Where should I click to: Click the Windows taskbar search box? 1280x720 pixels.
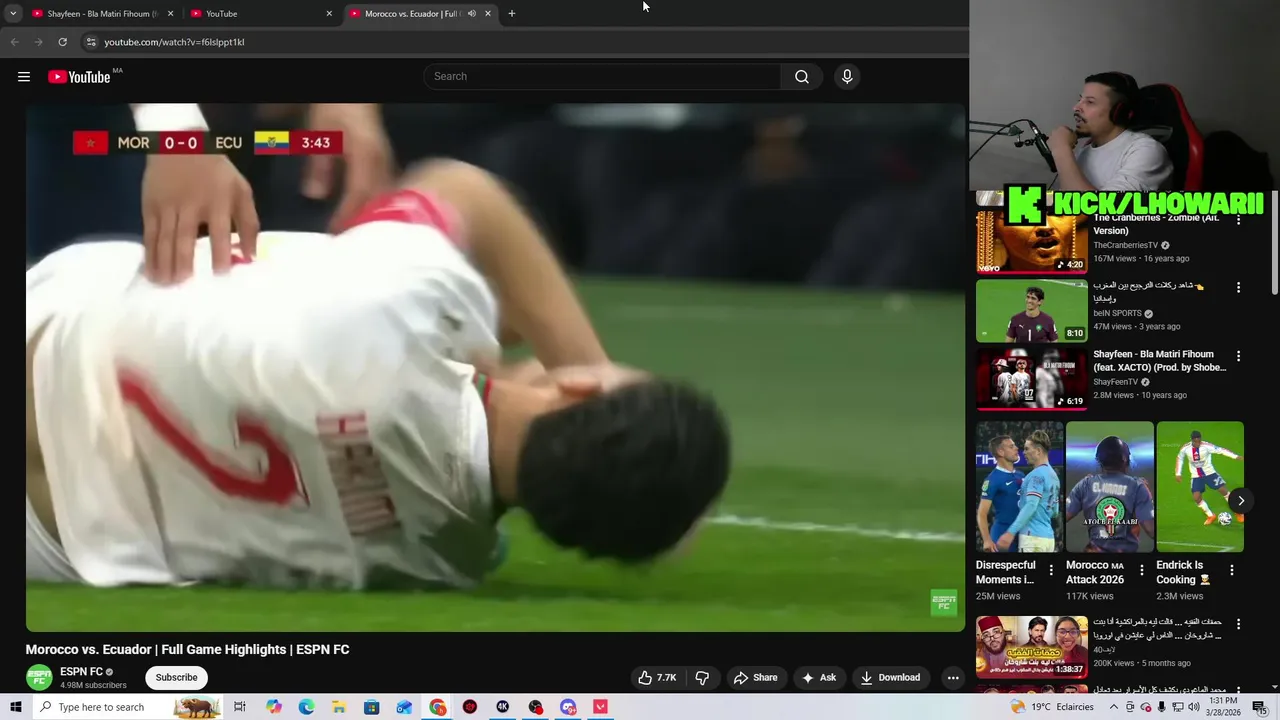pos(128,707)
